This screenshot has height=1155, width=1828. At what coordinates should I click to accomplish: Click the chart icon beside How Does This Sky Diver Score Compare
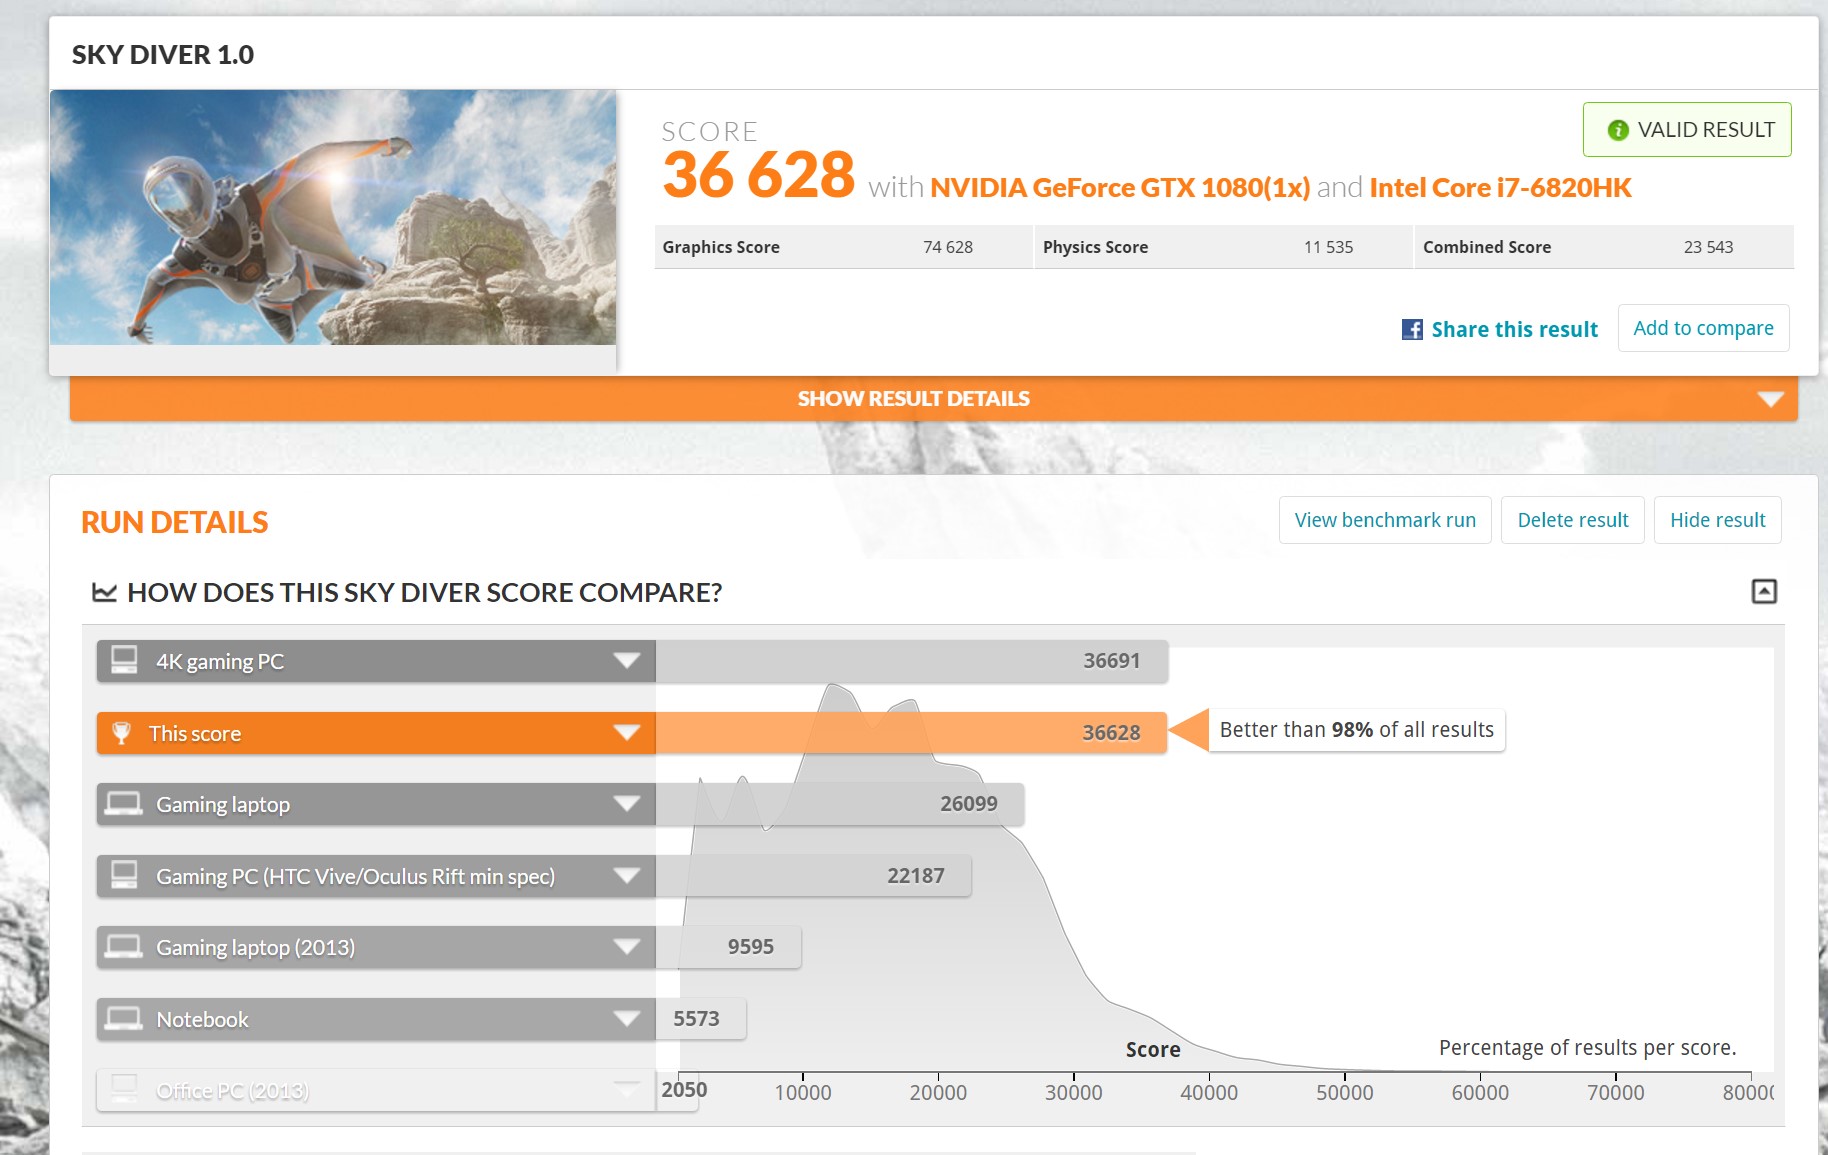(104, 592)
